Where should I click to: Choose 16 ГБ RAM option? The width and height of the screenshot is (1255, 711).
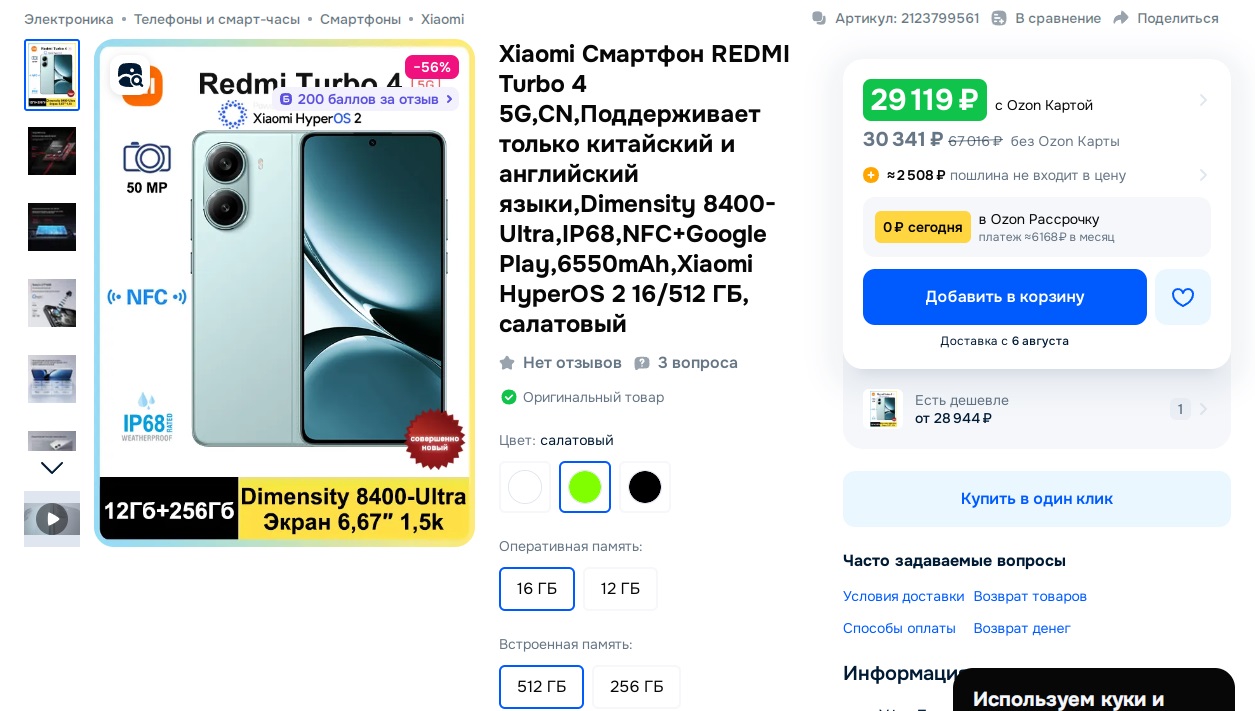(537, 589)
